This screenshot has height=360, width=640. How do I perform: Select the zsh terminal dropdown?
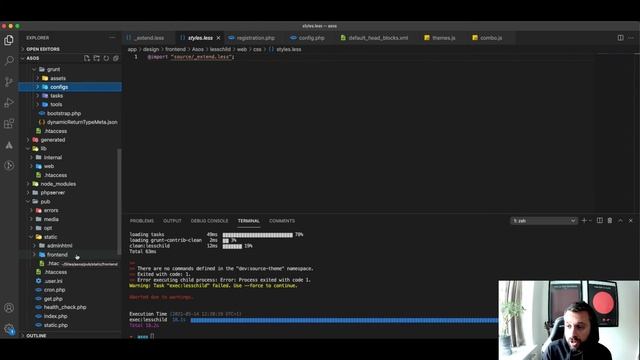tap(543, 221)
